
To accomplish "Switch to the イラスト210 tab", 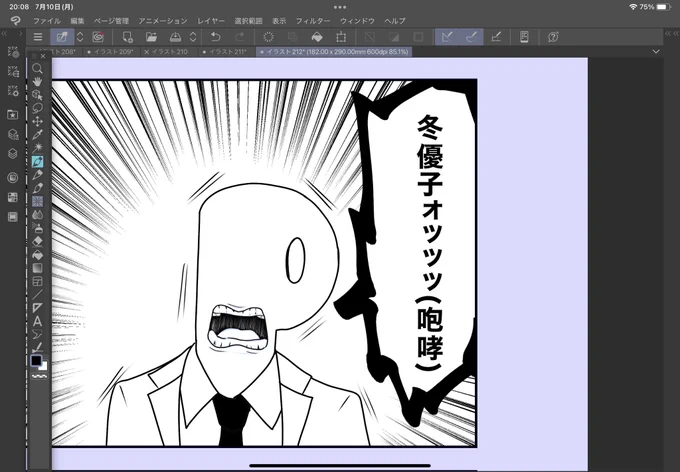I will 167,52.
